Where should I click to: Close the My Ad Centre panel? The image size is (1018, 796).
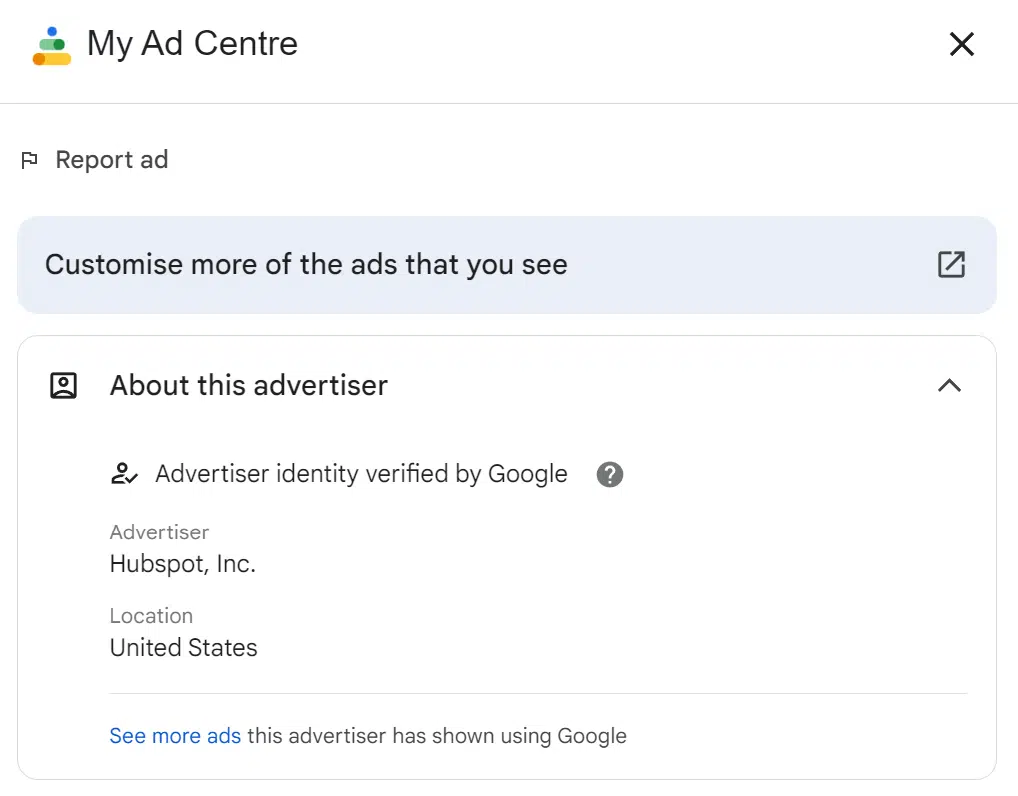pos(961,44)
